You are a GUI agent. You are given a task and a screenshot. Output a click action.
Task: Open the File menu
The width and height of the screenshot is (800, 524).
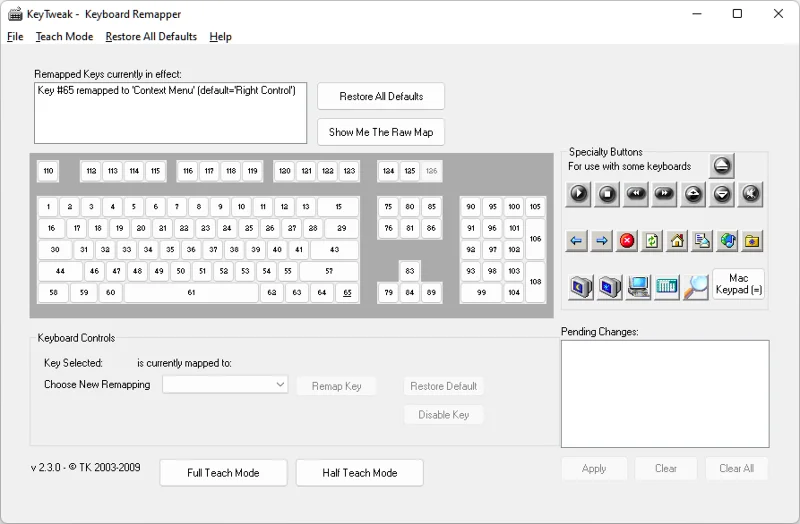tap(15, 37)
